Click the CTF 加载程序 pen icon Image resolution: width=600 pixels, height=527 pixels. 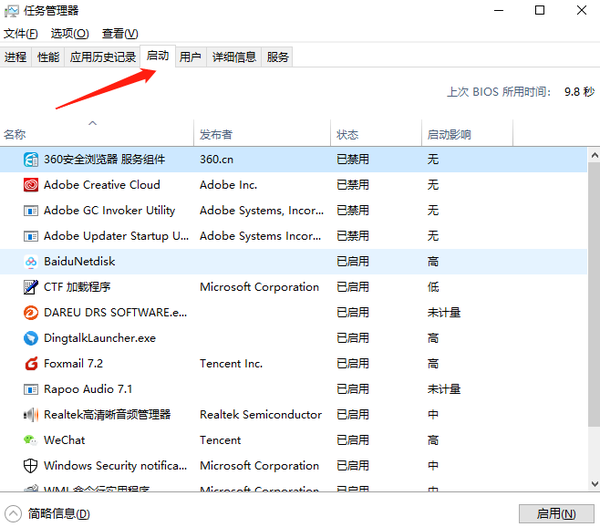31,287
